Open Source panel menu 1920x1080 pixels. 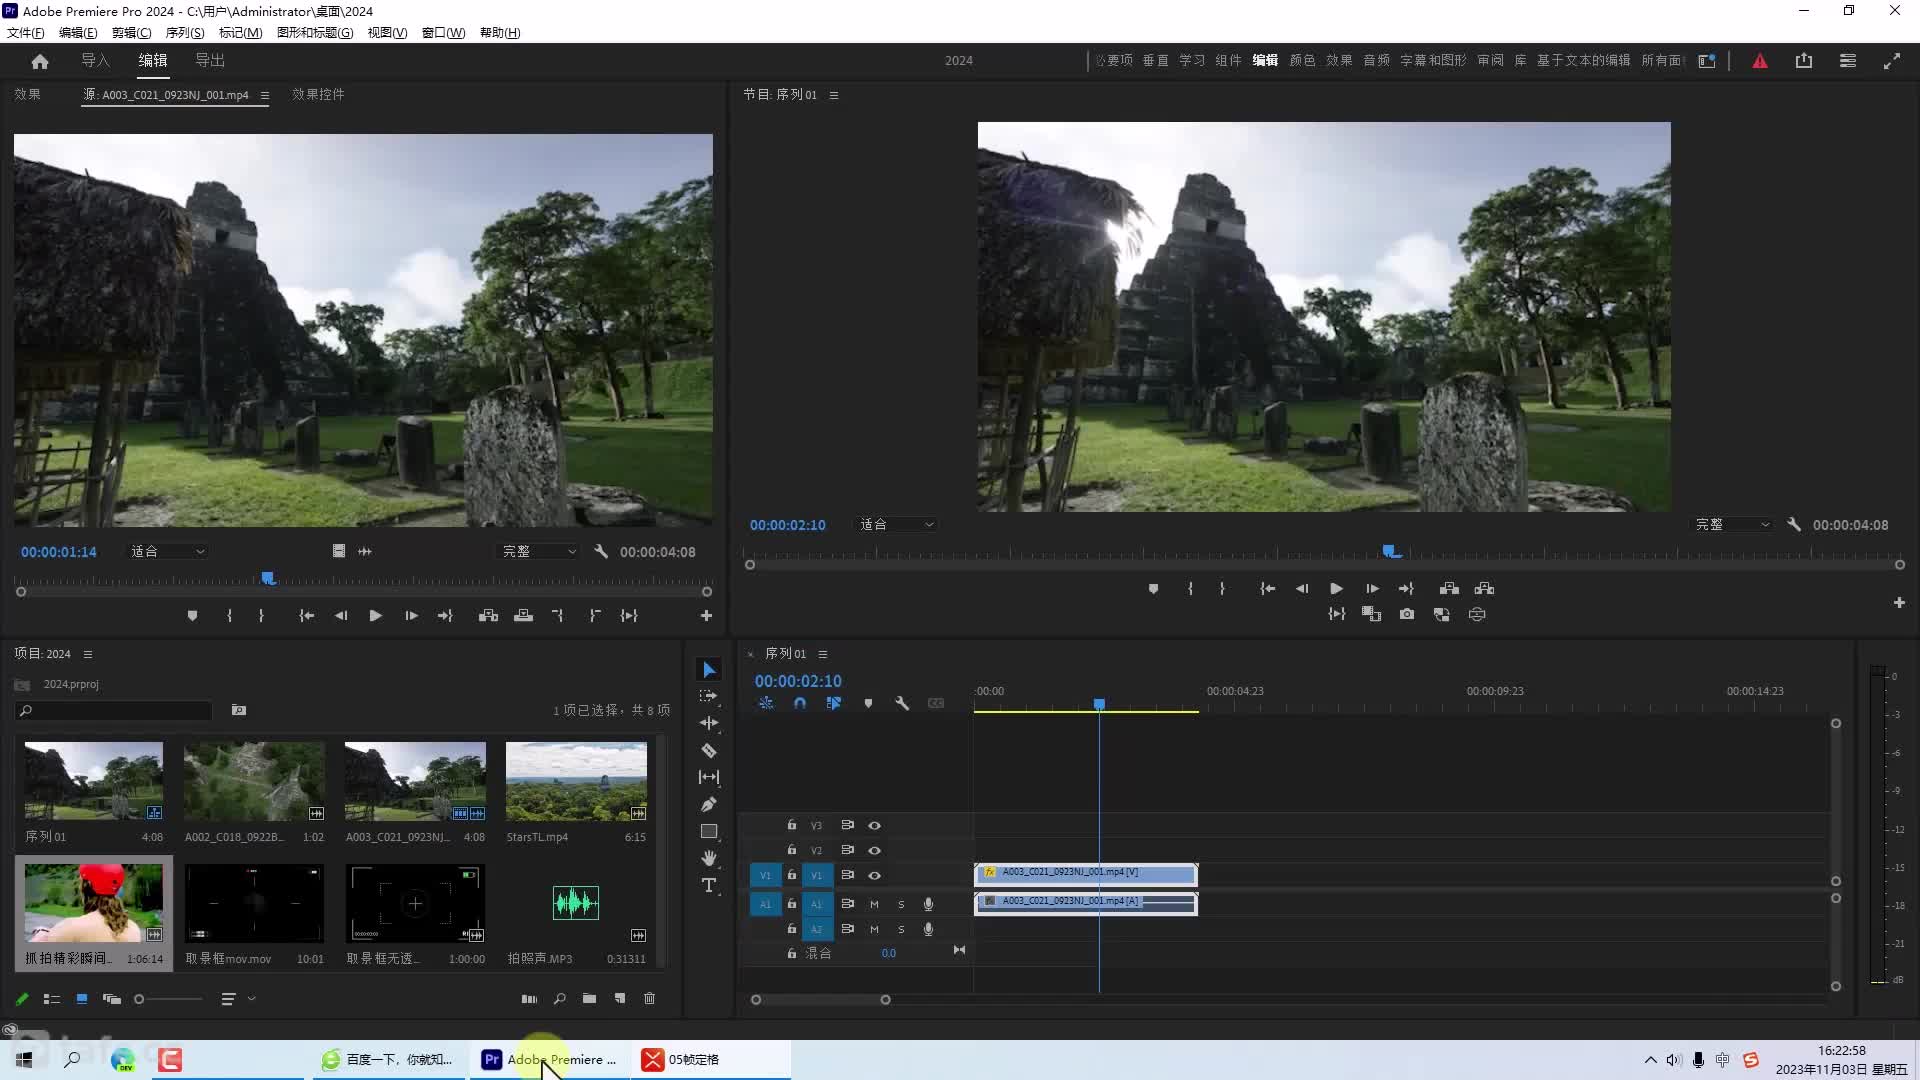click(x=265, y=95)
